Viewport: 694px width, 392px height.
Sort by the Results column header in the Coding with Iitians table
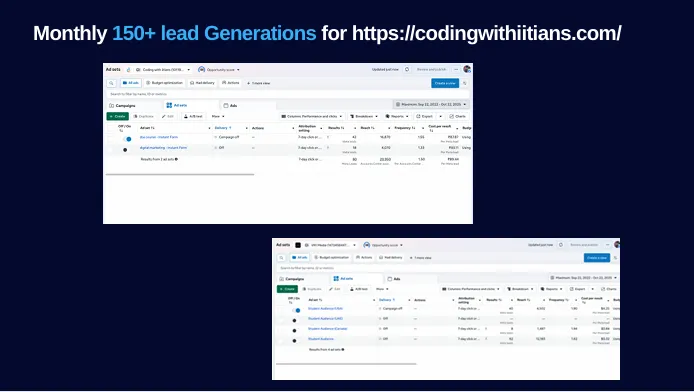tap(336, 128)
